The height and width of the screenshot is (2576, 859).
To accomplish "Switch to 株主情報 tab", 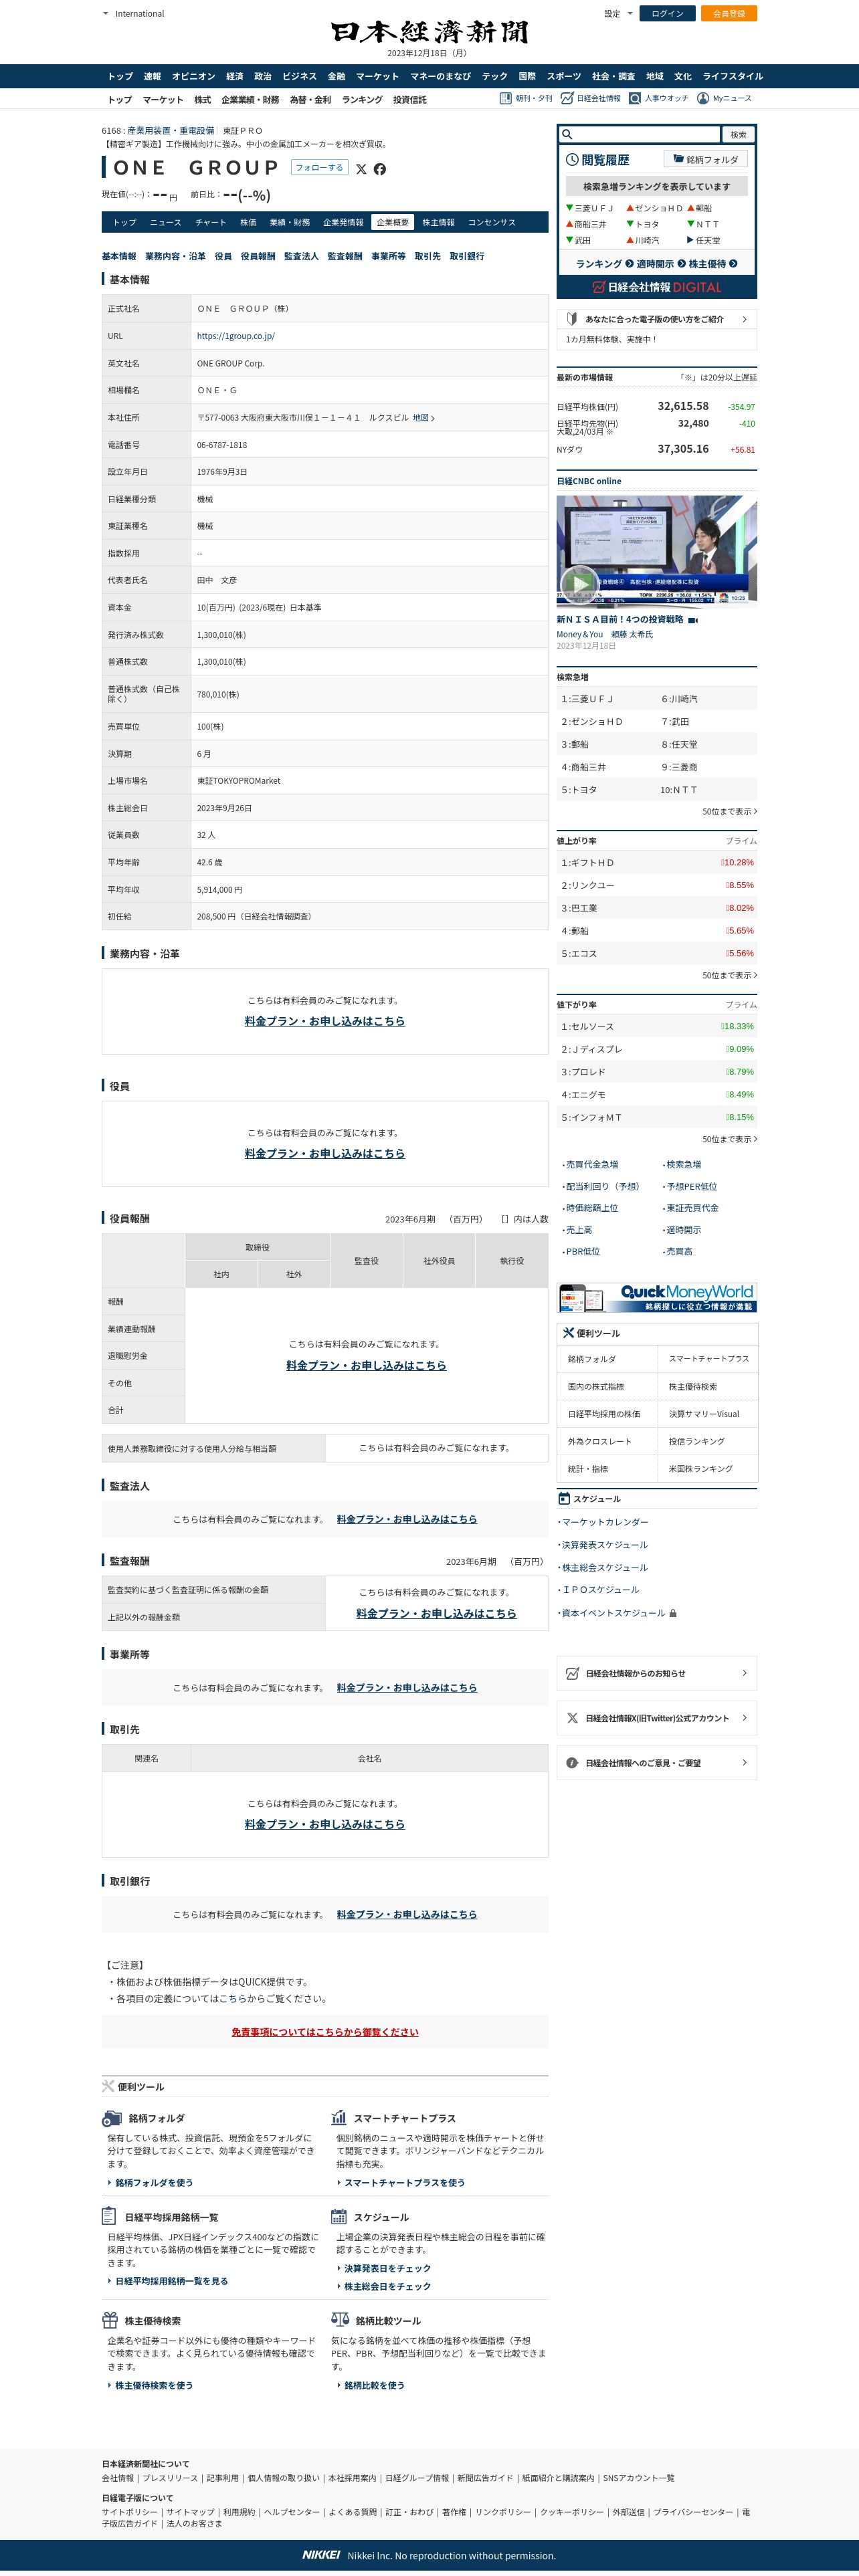I will (x=438, y=223).
